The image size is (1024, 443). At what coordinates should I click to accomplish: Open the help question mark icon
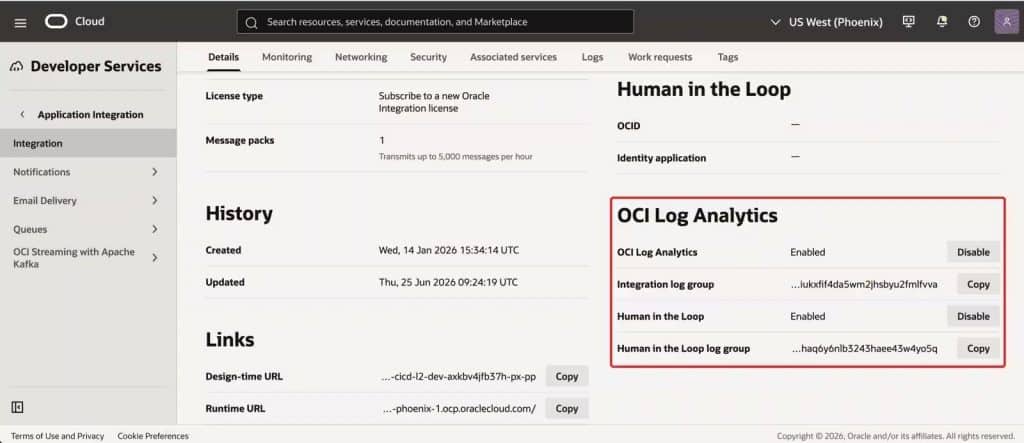coord(974,22)
